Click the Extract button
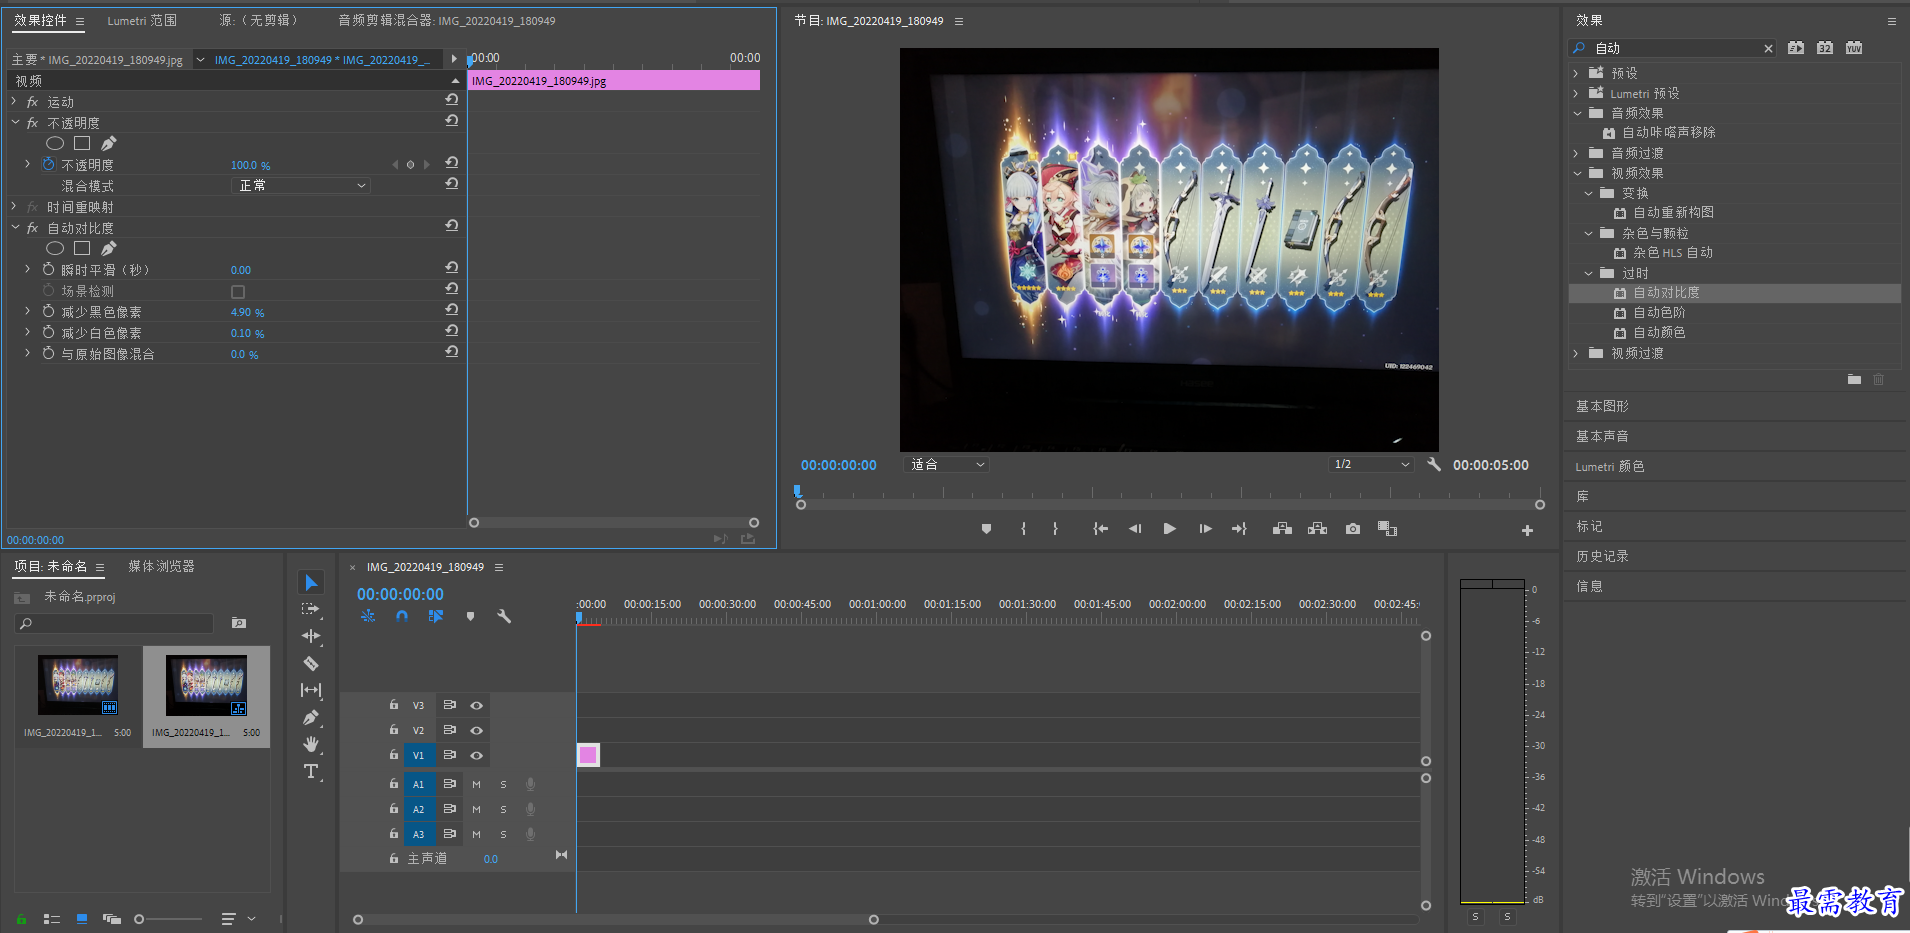Viewport: 1910px width, 933px height. point(1318,529)
